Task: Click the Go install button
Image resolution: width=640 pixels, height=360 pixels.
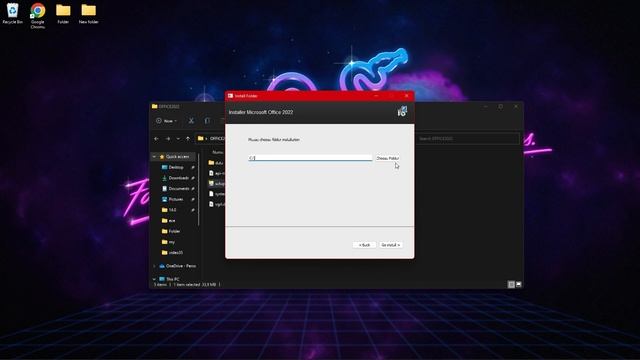Action: tap(391, 245)
